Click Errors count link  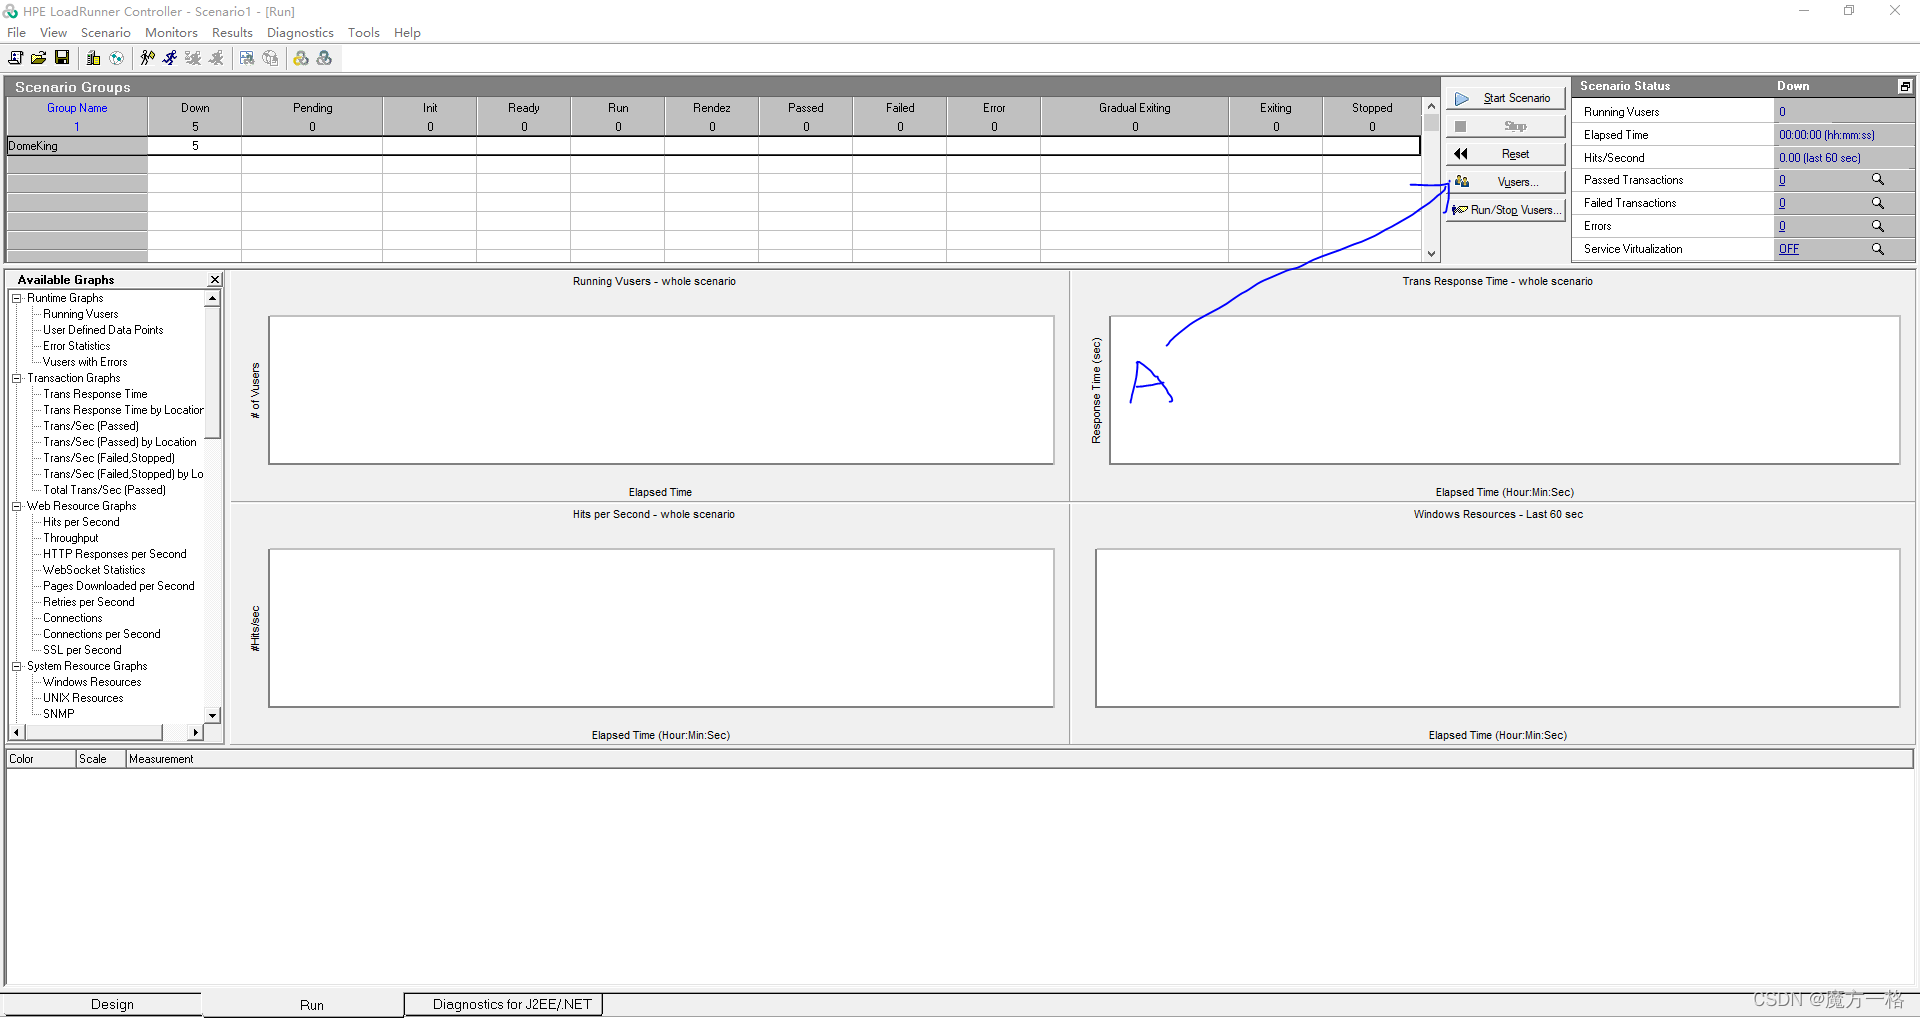(x=1782, y=226)
